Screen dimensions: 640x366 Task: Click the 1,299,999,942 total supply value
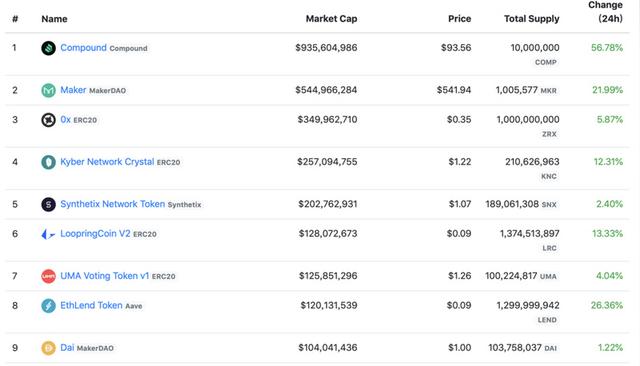pyautogui.click(x=528, y=305)
